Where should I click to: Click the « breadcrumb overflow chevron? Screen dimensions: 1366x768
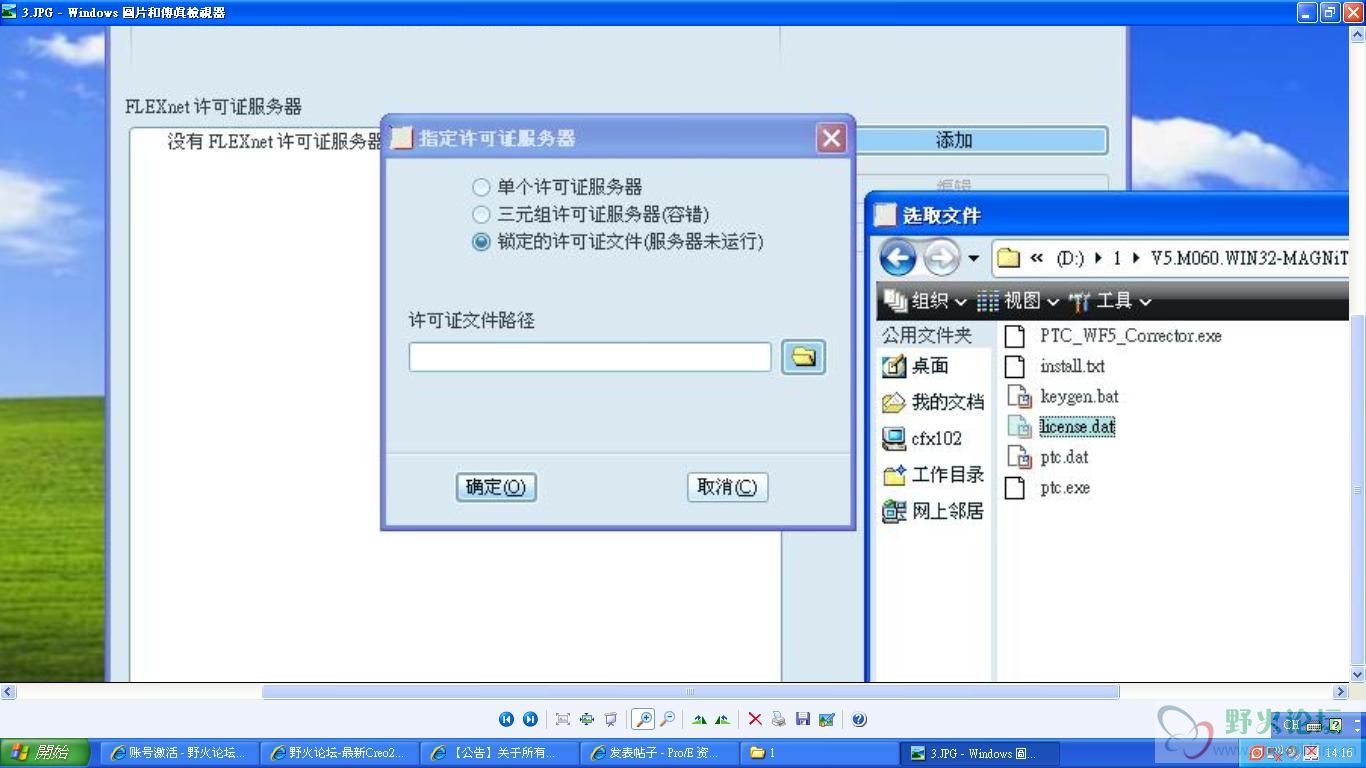point(1036,258)
